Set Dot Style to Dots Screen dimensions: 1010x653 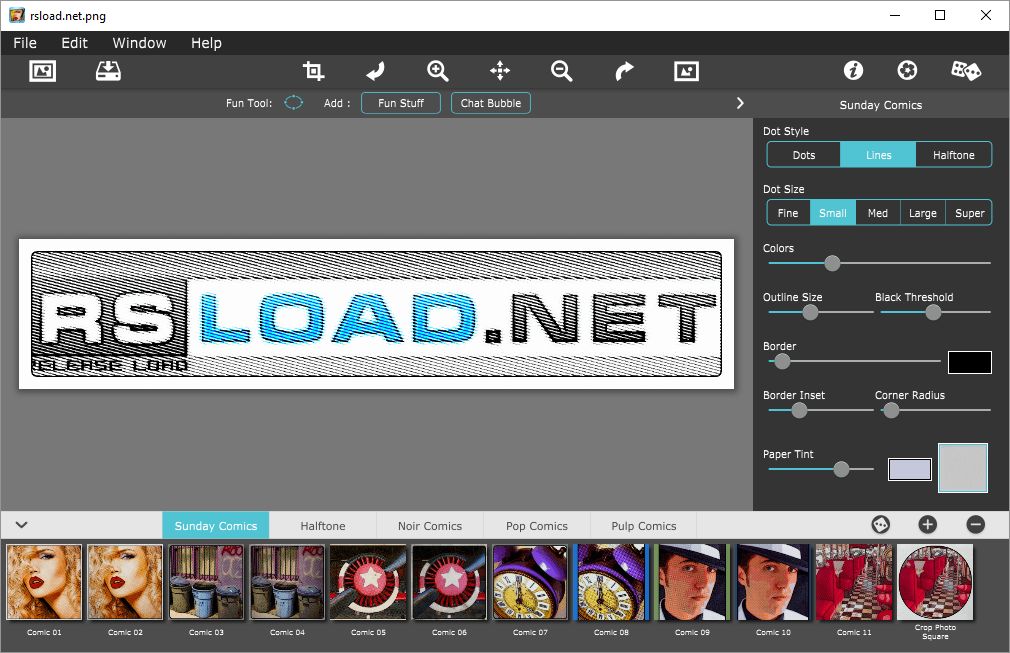click(804, 155)
